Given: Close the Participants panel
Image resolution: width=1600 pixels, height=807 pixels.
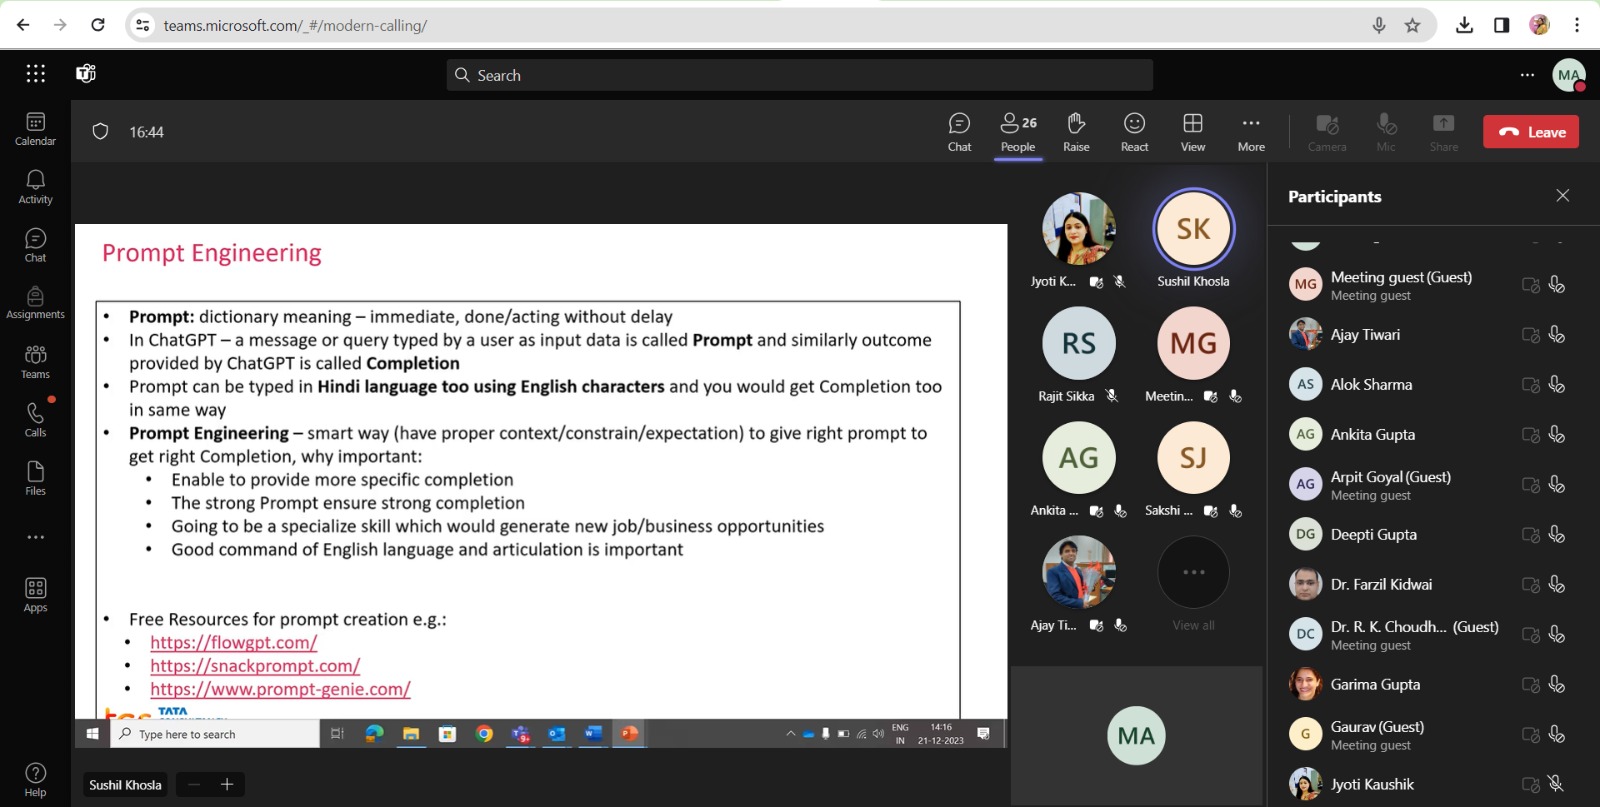Looking at the screenshot, I should tap(1563, 196).
